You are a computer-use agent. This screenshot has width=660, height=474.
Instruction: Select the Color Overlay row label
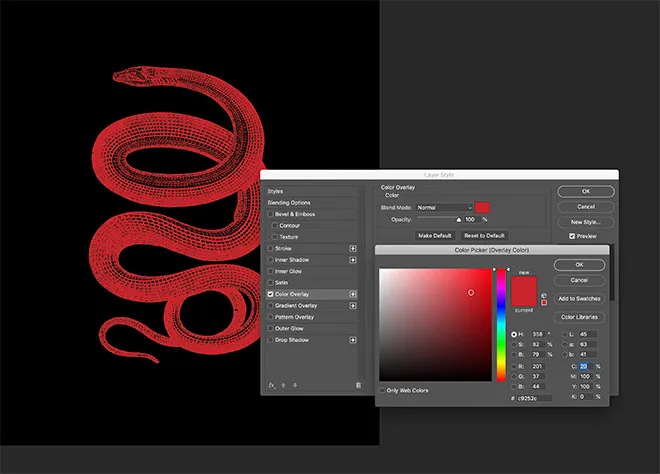point(292,294)
